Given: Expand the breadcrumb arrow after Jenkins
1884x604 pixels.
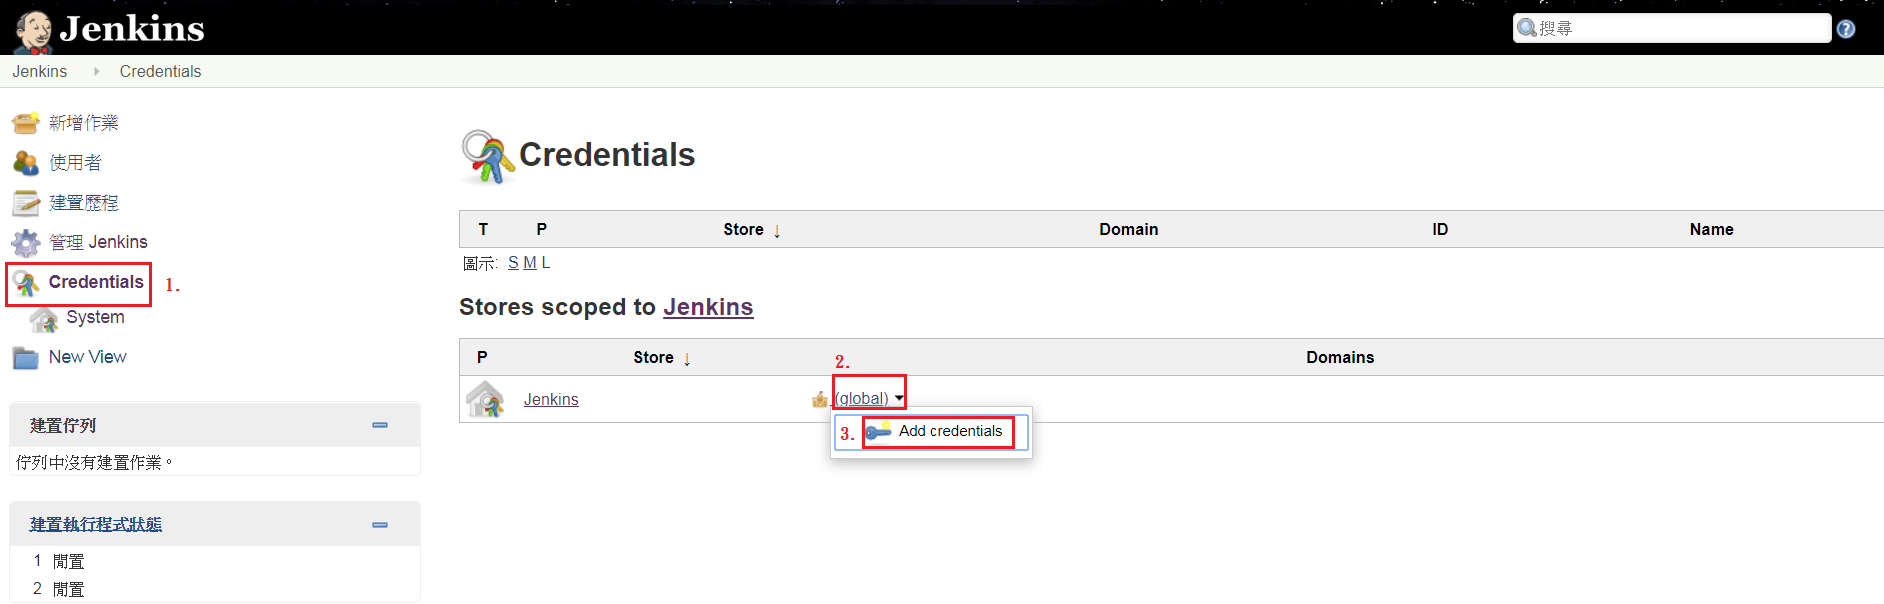Looking at the screenshot, I should pyautogui.click(x=96, y=71).
